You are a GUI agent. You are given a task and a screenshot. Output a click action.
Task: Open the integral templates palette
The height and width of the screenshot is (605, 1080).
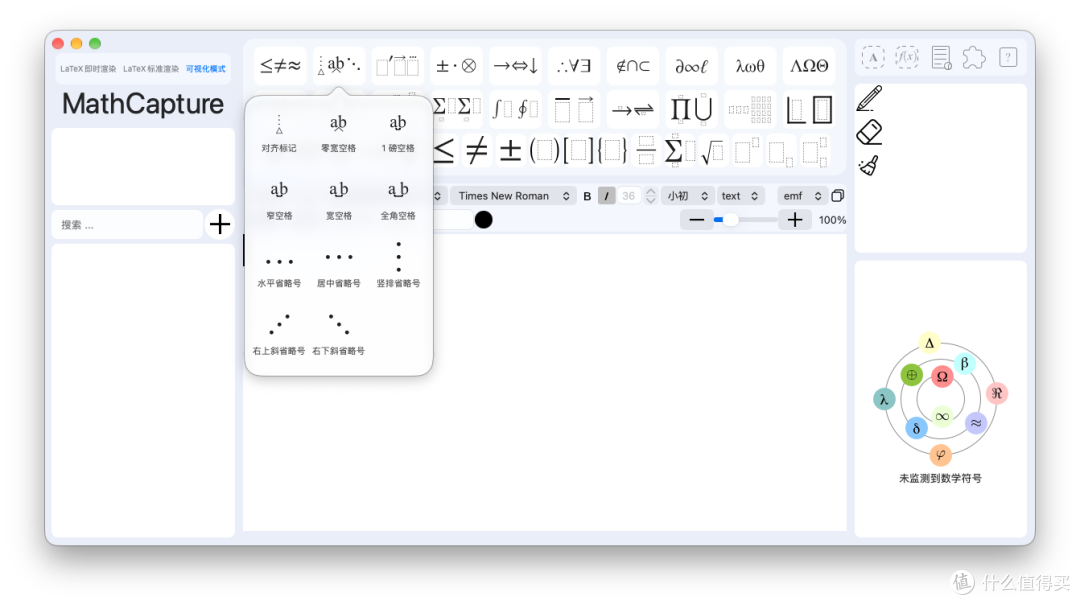point(515,109)
